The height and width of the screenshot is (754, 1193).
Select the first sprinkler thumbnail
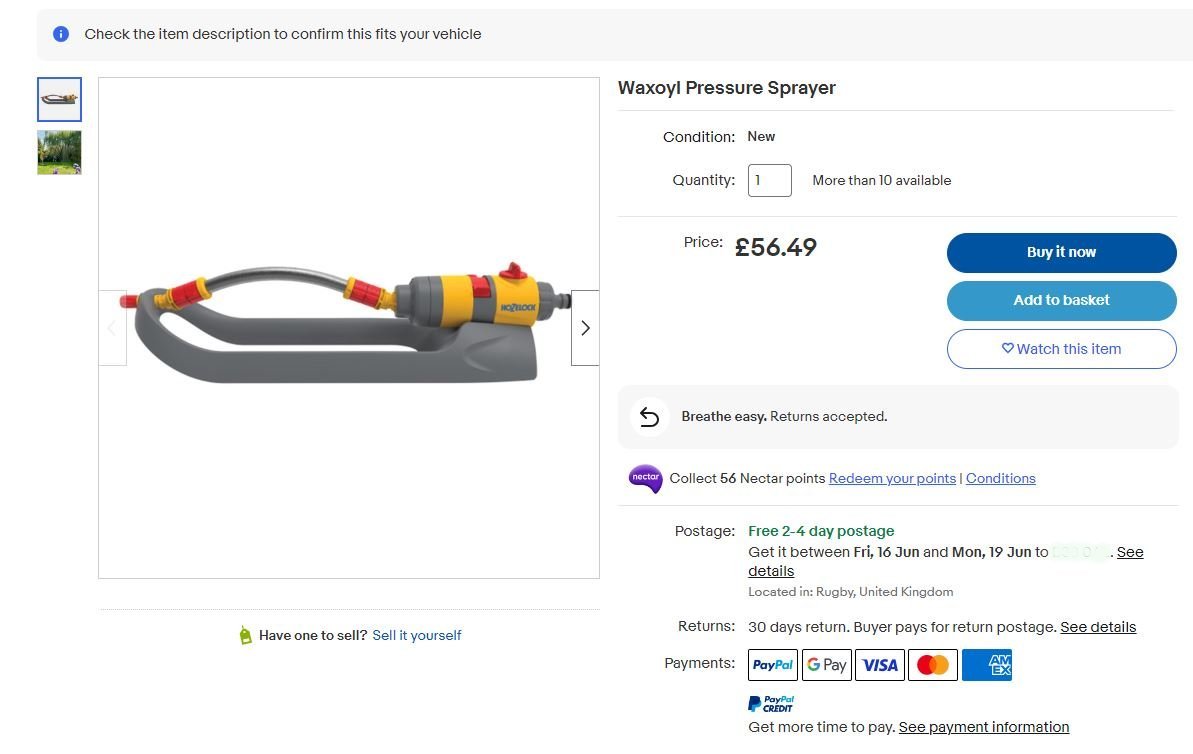click(60, 100)
